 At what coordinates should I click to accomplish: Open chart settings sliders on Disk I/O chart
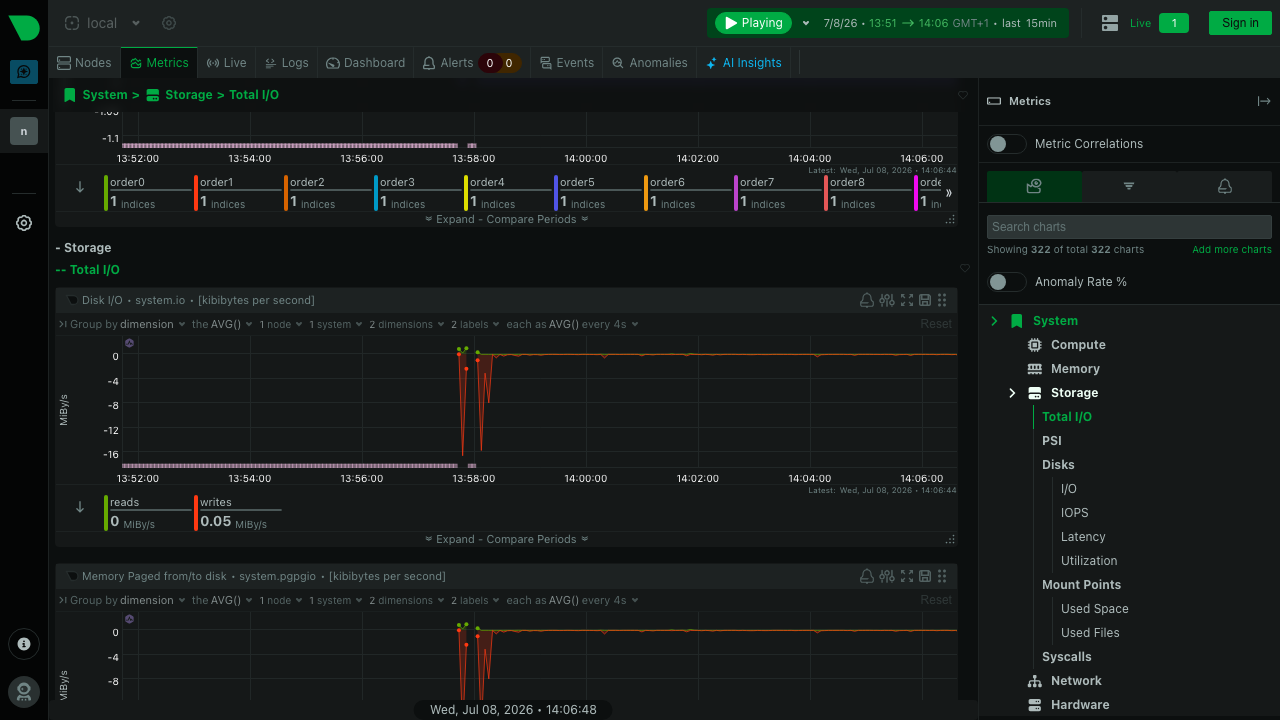click(x=887, y=300)
